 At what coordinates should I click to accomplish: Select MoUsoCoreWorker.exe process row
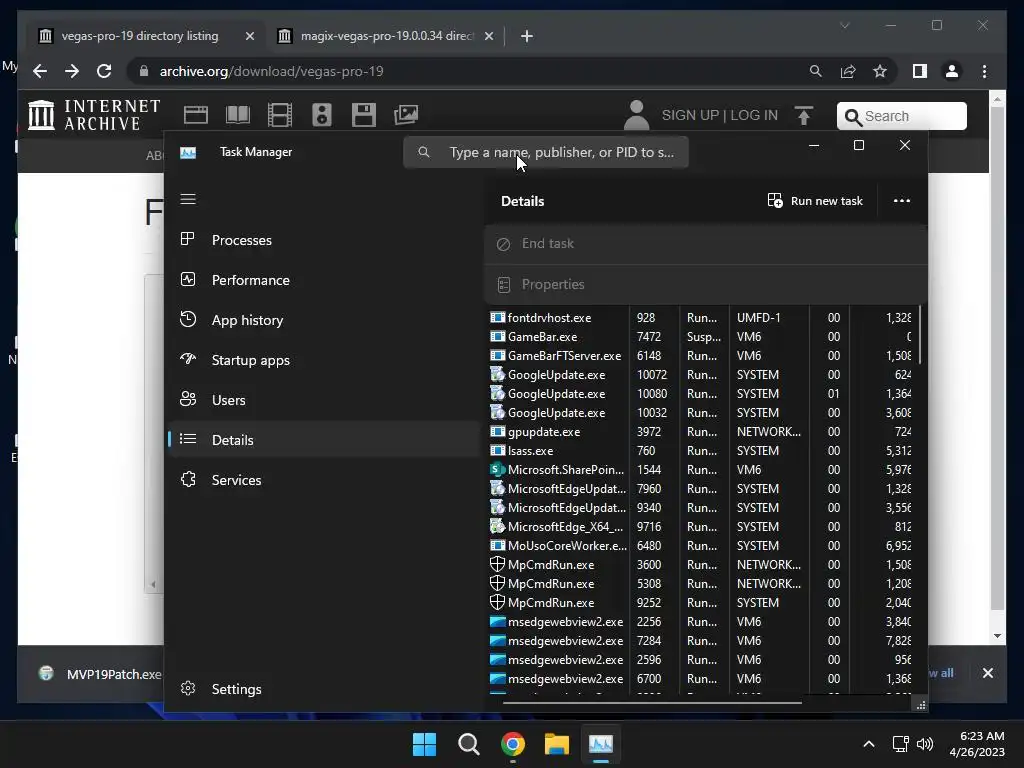pyautogui.click(x=701, y=545)
